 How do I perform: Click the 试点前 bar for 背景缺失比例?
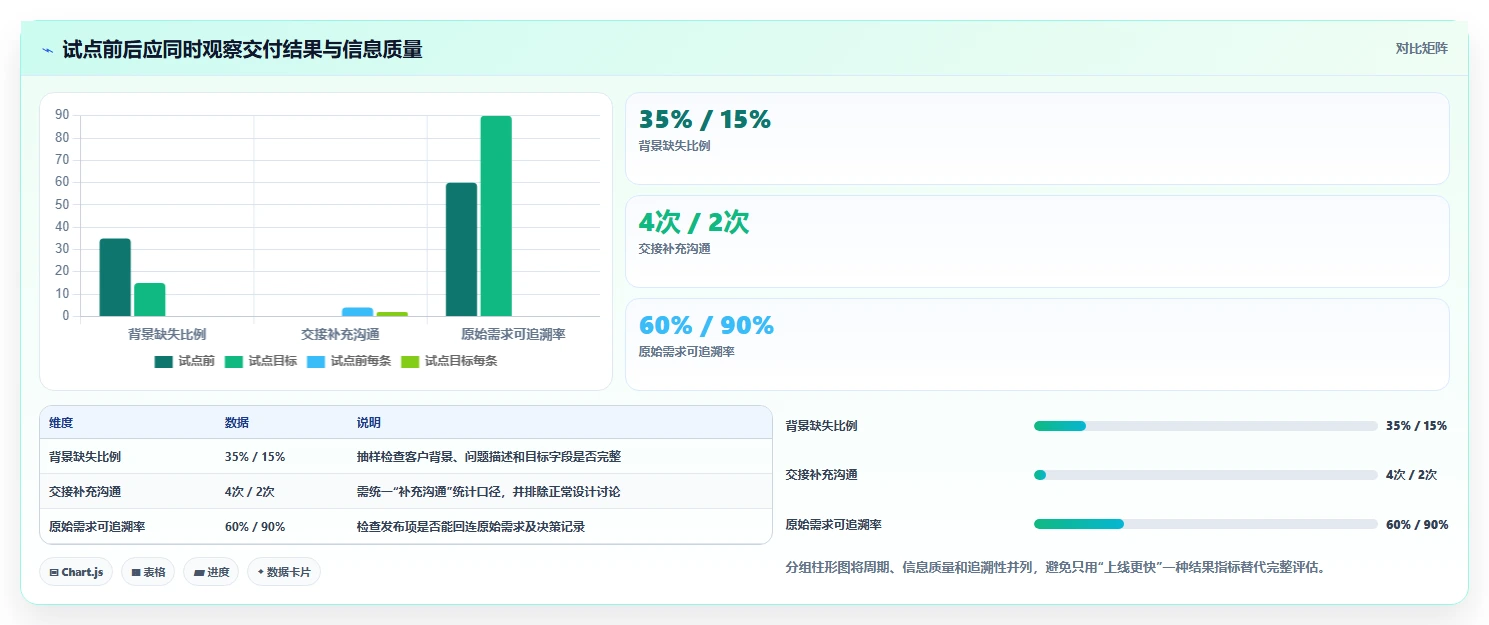115,277
